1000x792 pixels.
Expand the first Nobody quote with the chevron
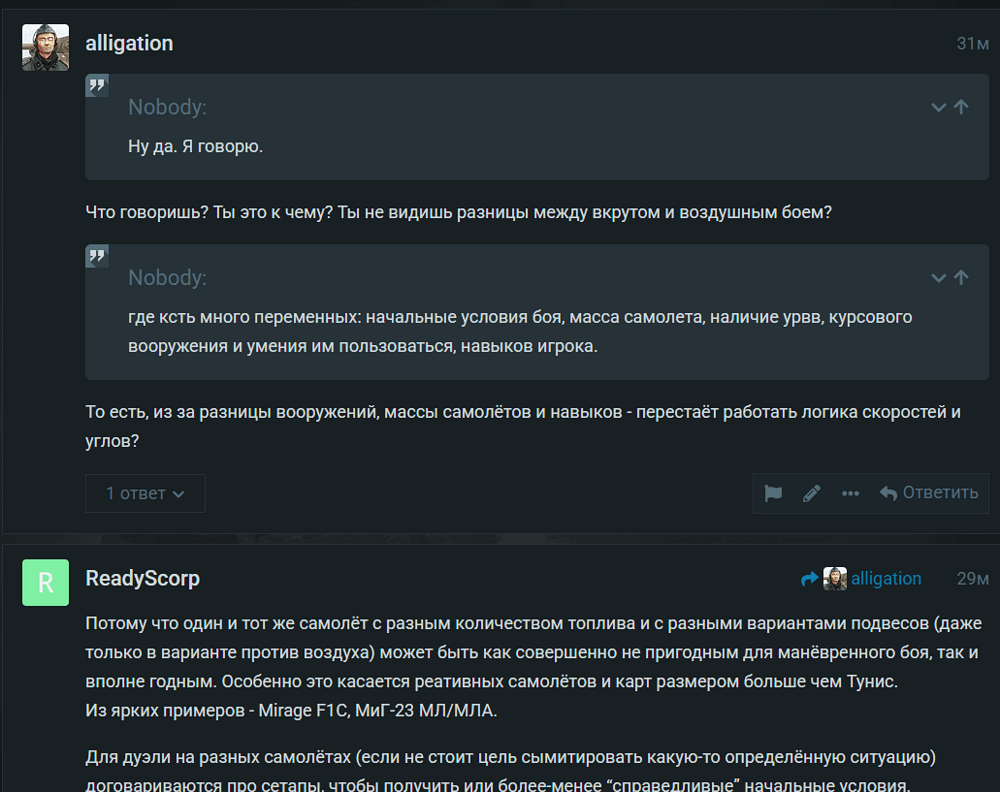tap(938, 107)
